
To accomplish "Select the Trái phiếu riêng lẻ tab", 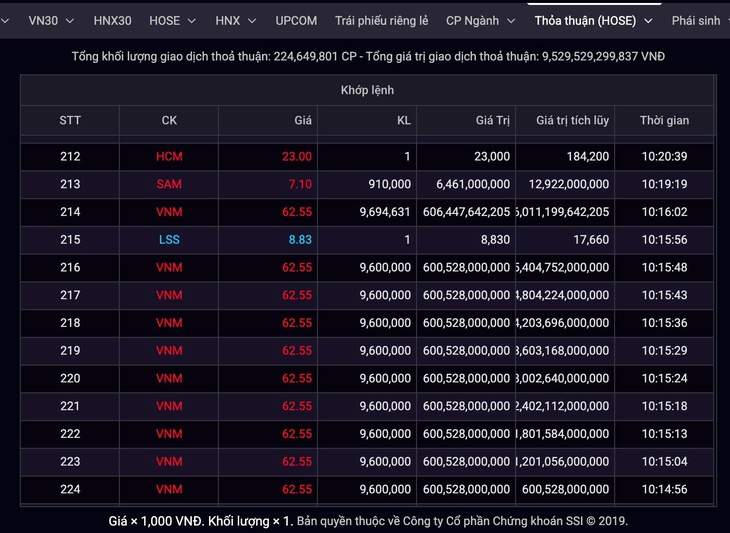I will [x=382, y=20].
